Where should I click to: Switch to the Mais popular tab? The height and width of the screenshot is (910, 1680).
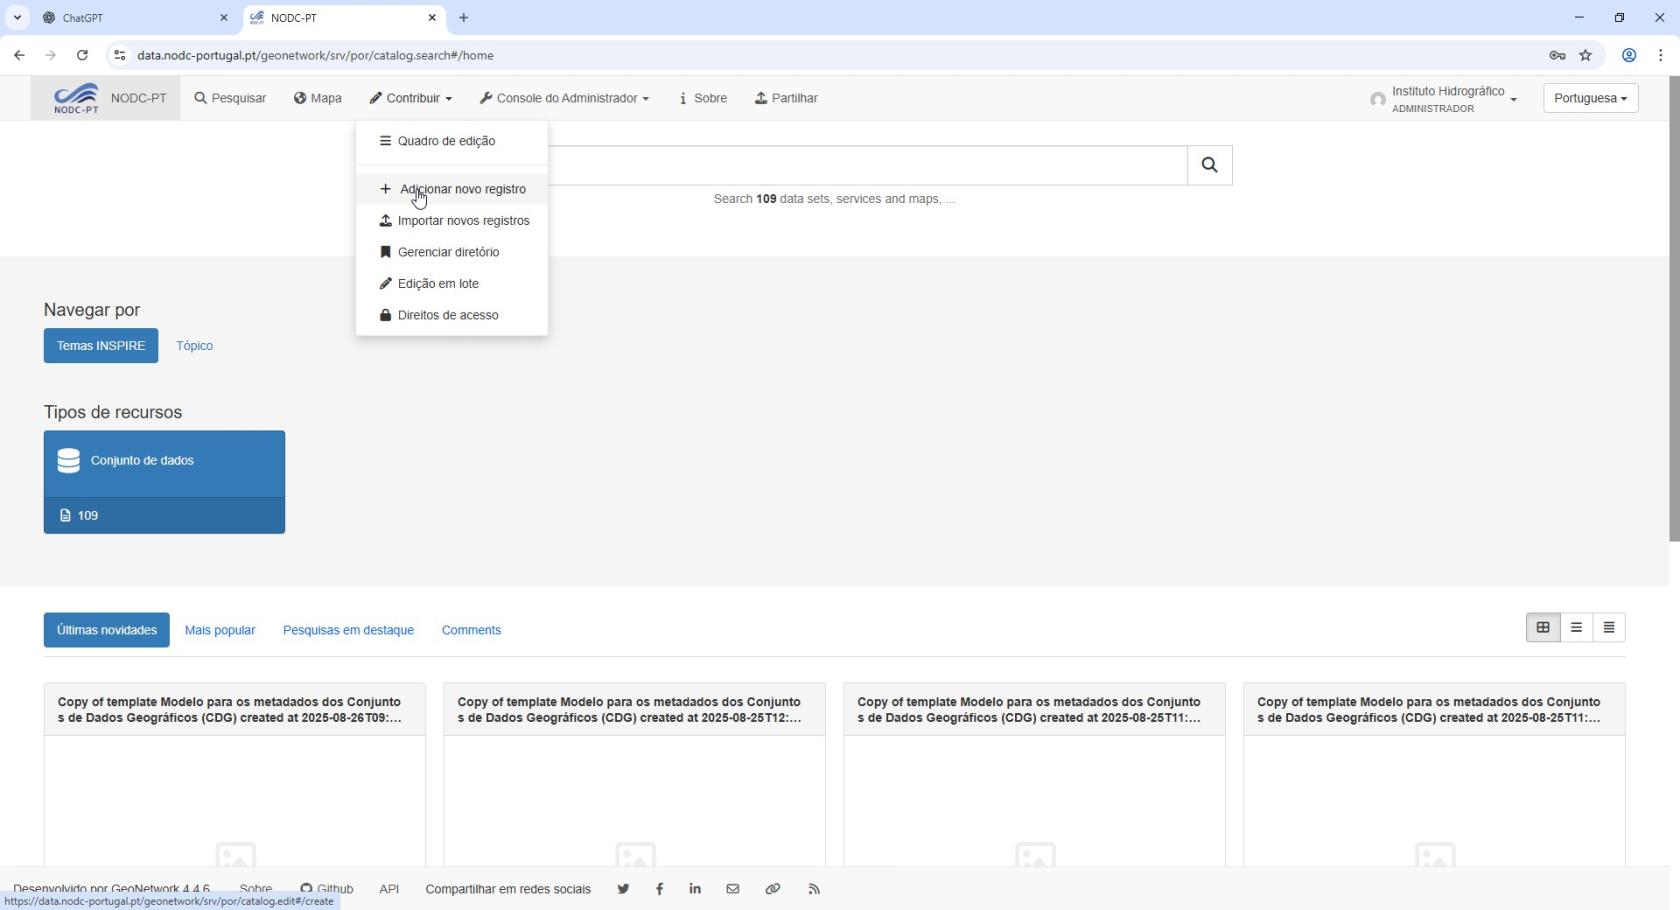(220, 631)
